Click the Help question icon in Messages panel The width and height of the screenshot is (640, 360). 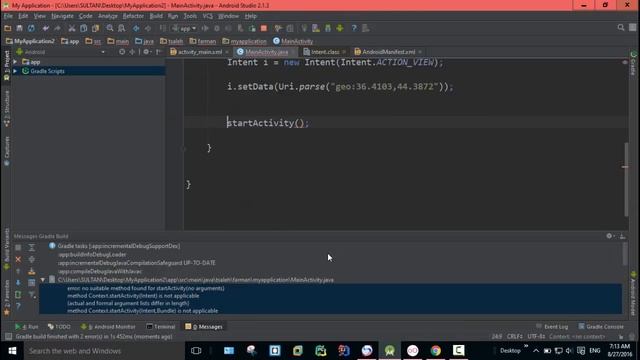18,306
